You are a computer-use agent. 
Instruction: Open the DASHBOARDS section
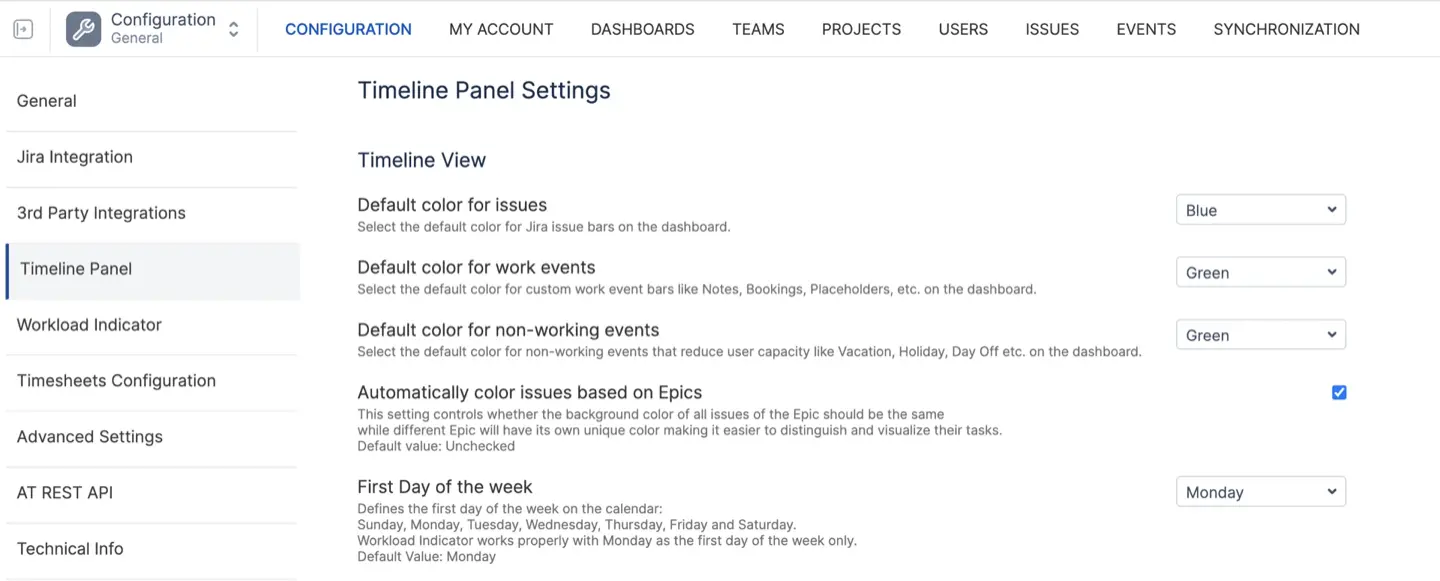642,29
